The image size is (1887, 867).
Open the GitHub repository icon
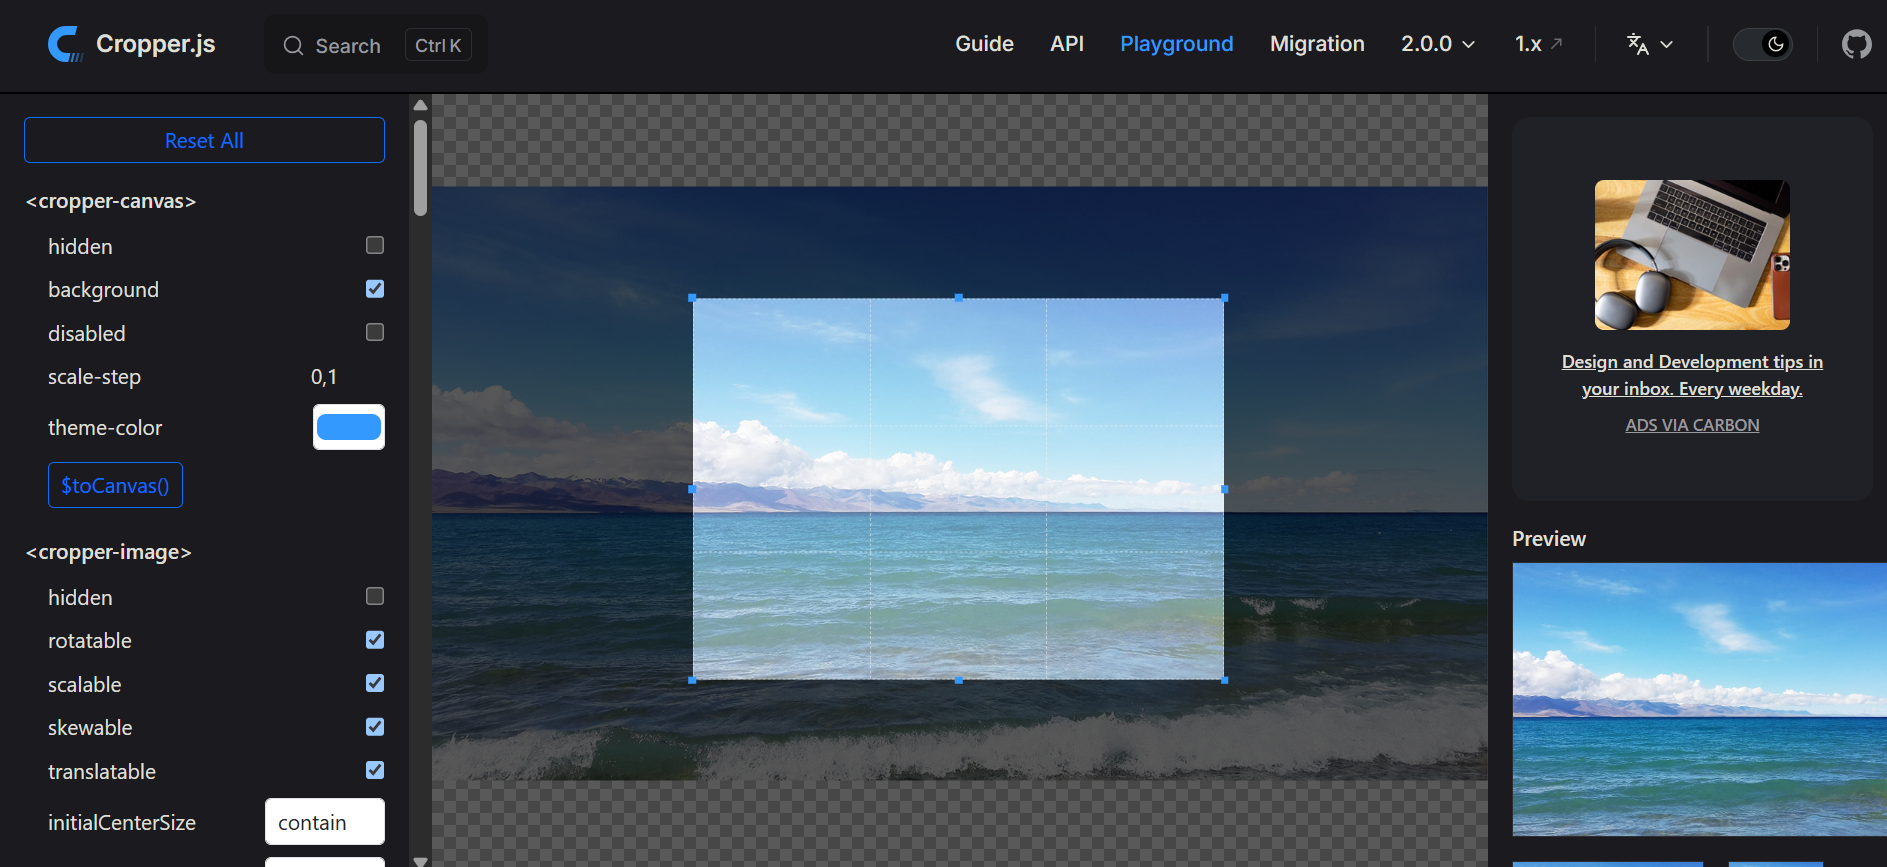coord(1856,44)
